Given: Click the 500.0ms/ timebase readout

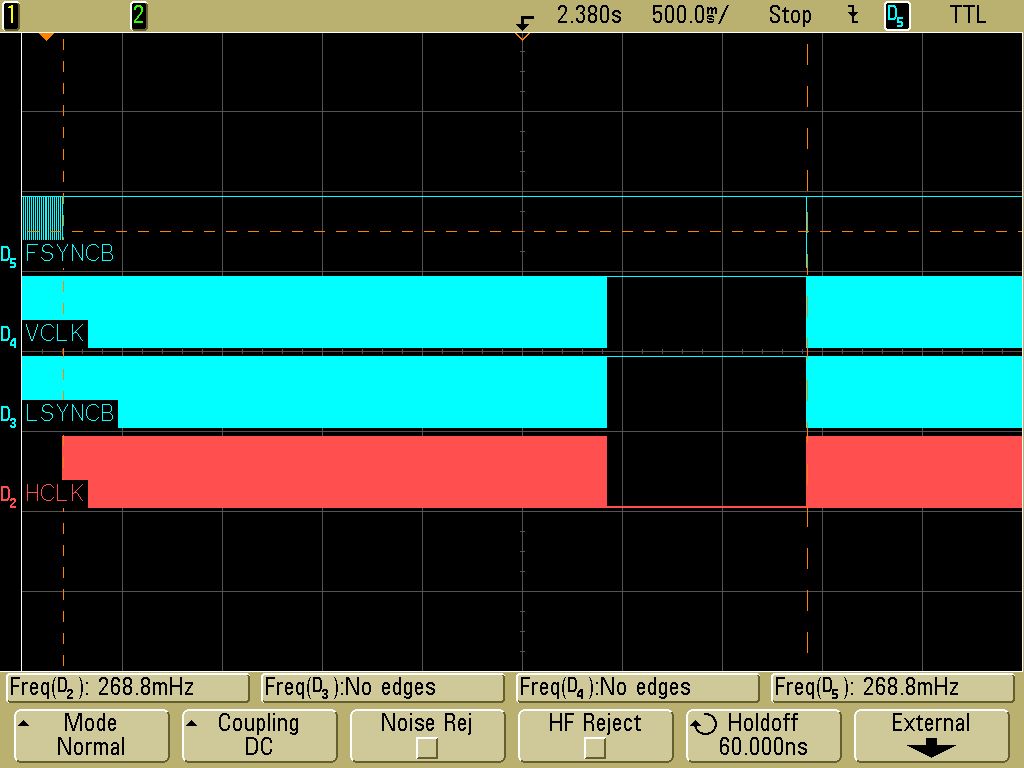Looking at the screenshot, I should [690, 15].
